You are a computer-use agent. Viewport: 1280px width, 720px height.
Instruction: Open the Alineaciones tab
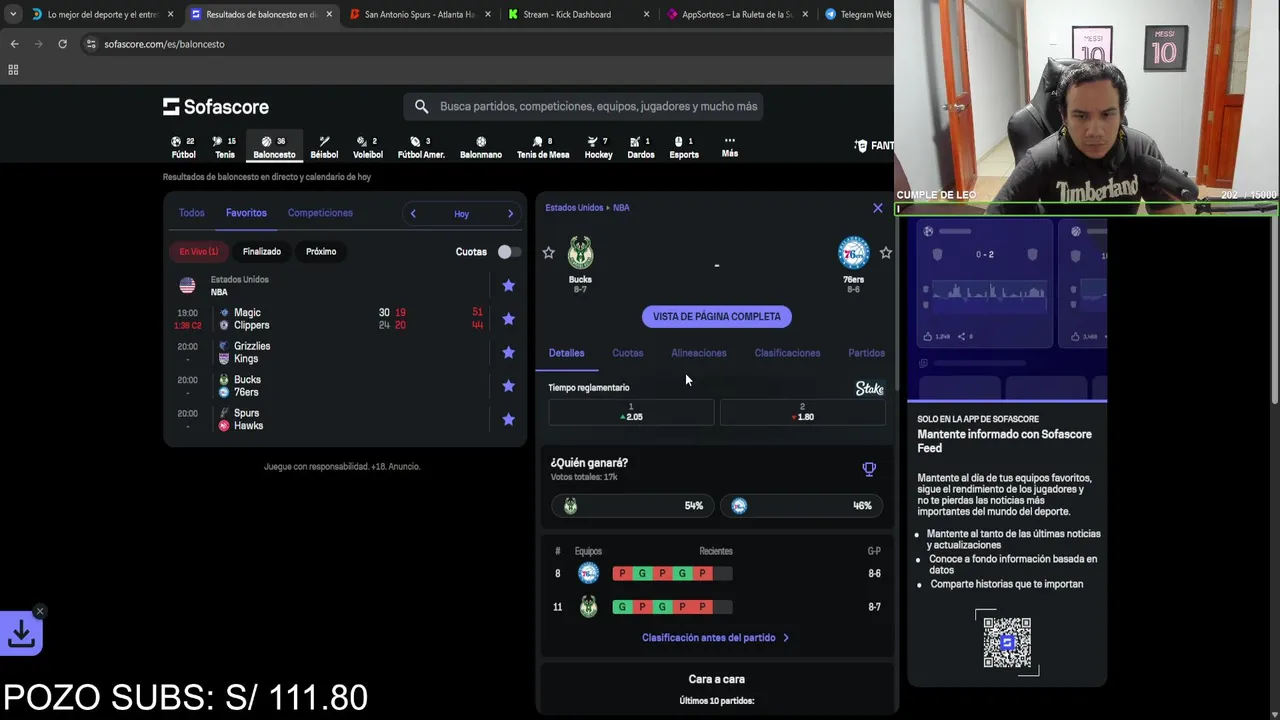coord(699,353)
